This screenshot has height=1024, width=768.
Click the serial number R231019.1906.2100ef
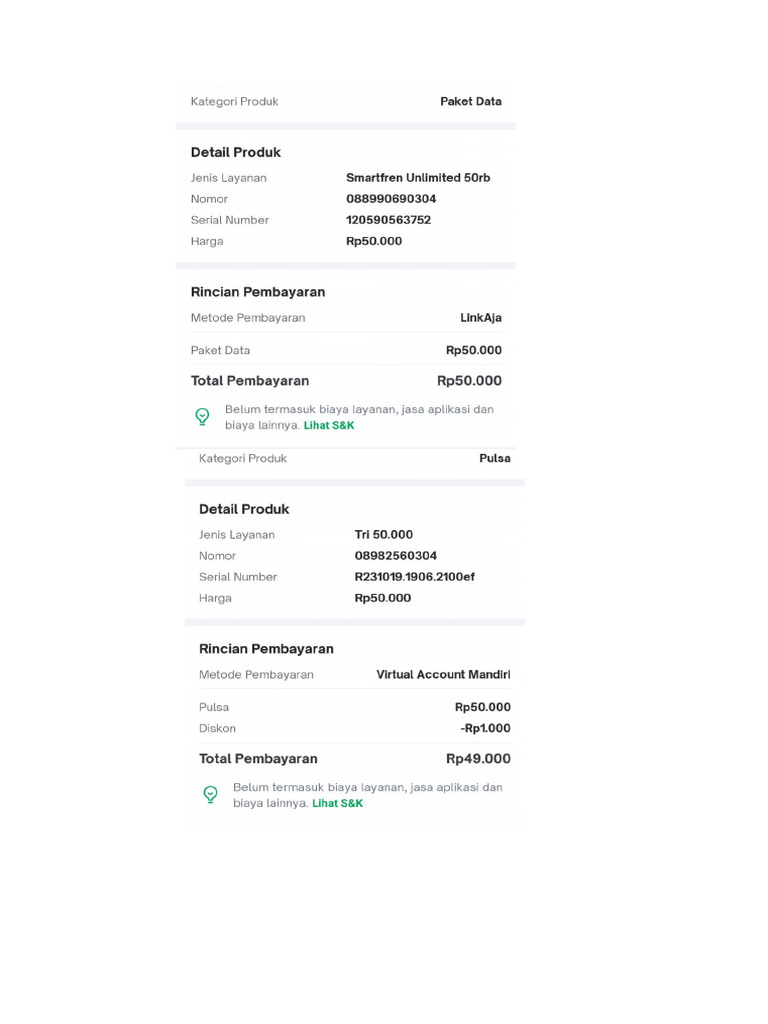coord(415,577)
